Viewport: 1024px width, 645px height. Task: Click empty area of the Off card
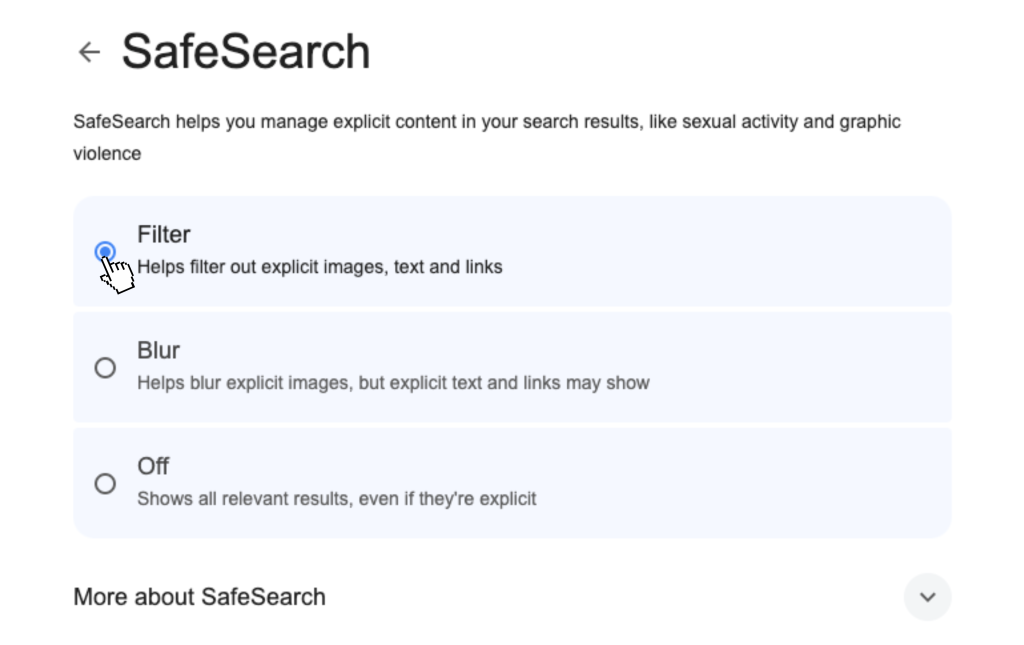750,483
